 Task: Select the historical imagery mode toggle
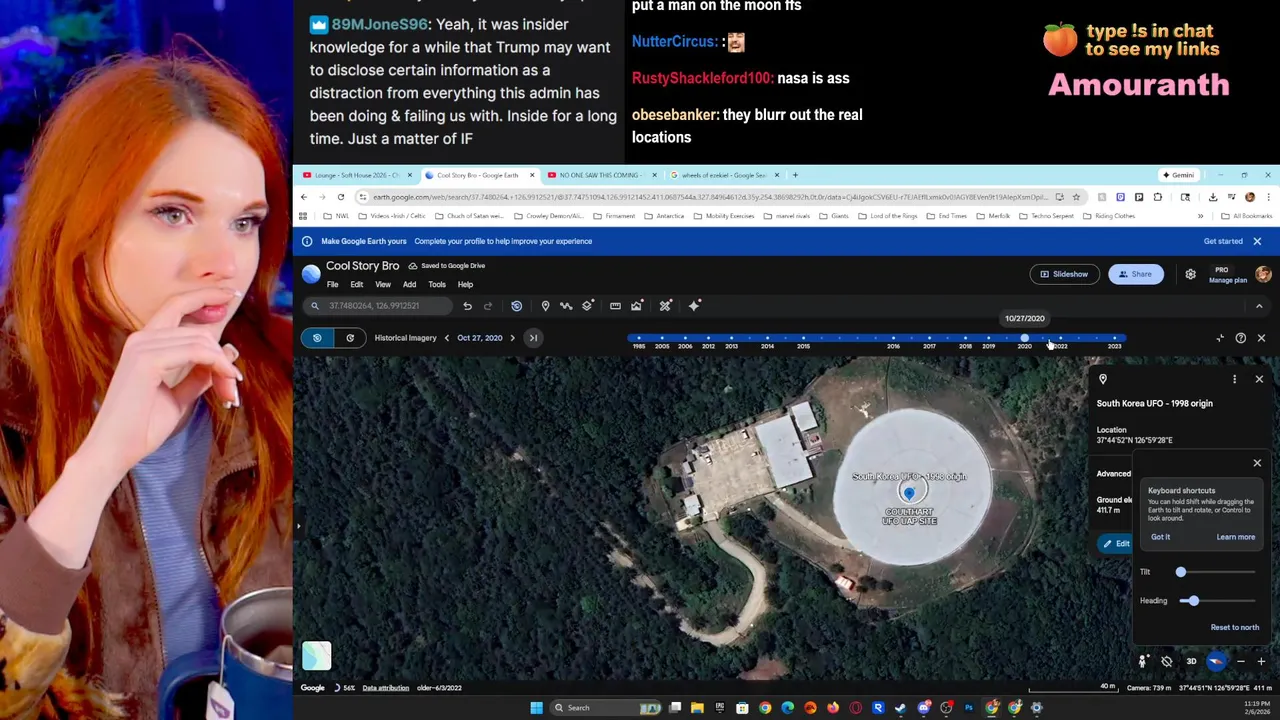317,338
